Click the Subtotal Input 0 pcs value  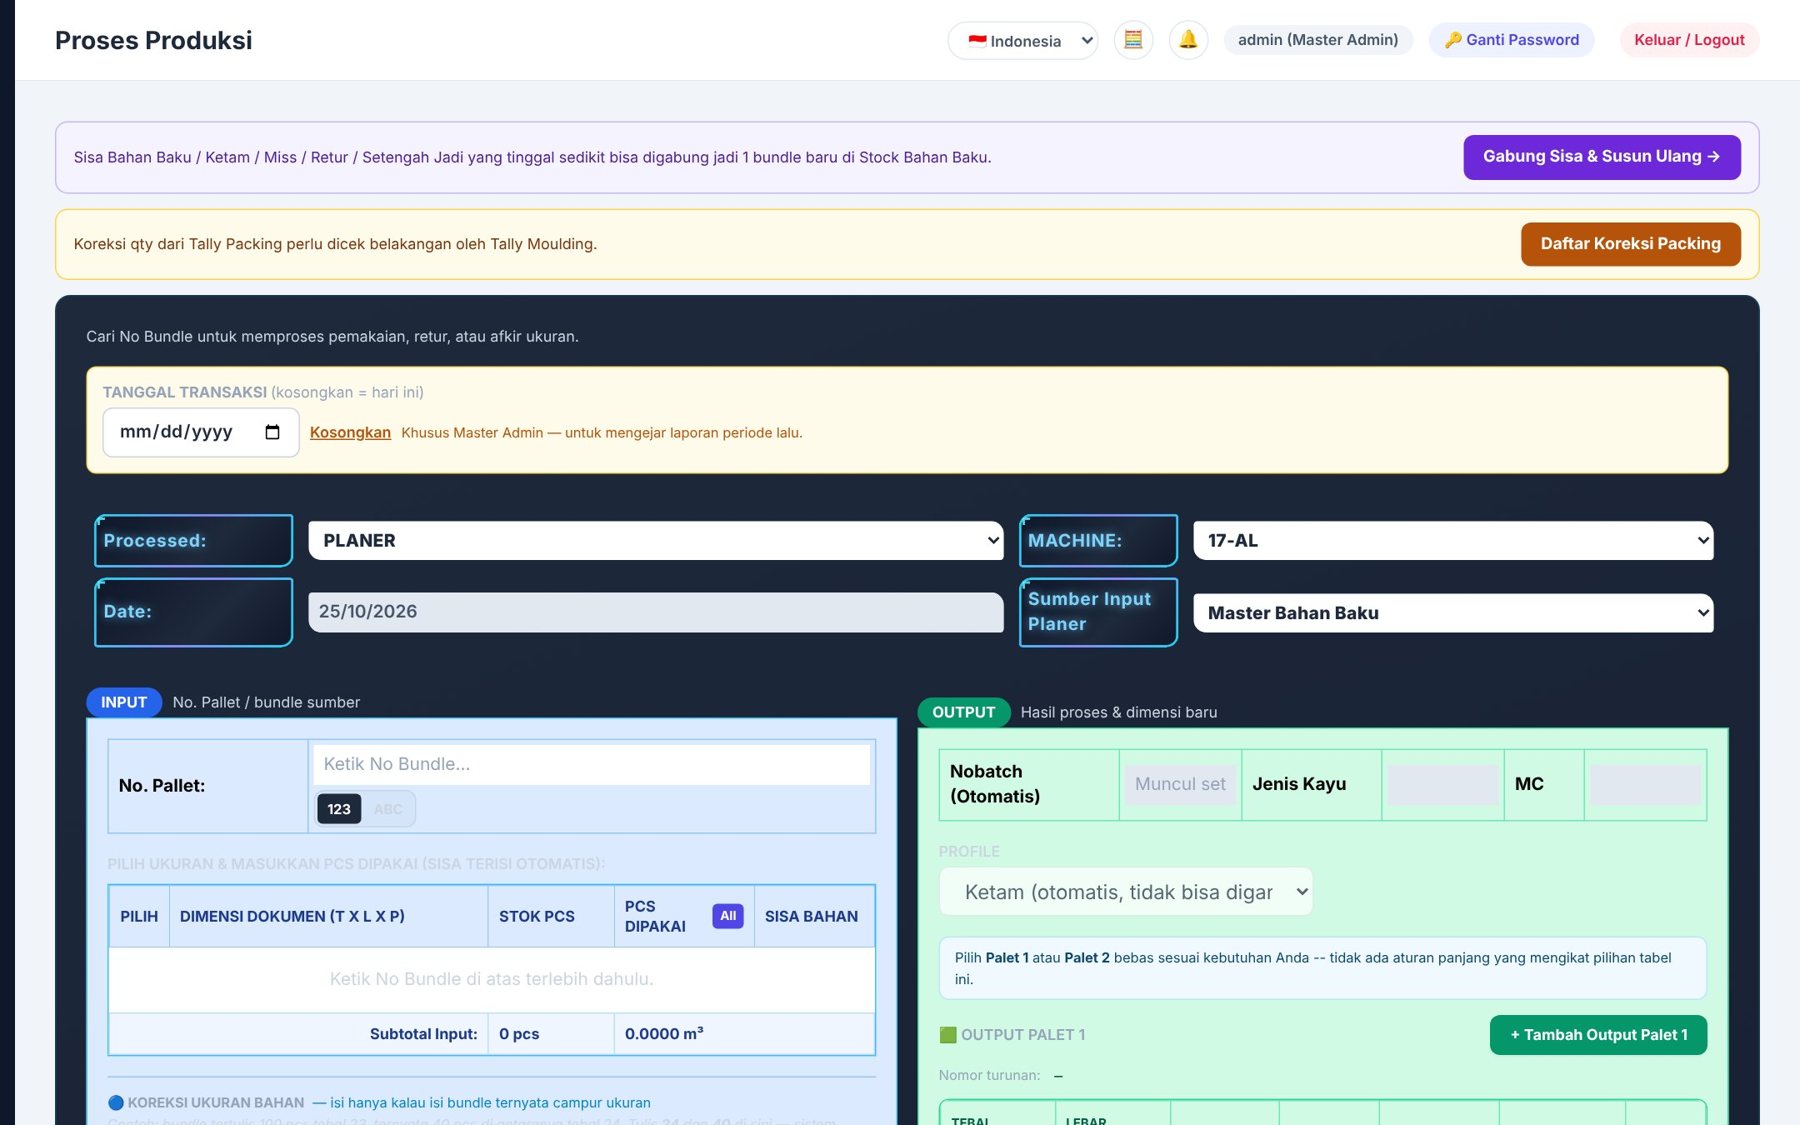tap(519, 1034)
